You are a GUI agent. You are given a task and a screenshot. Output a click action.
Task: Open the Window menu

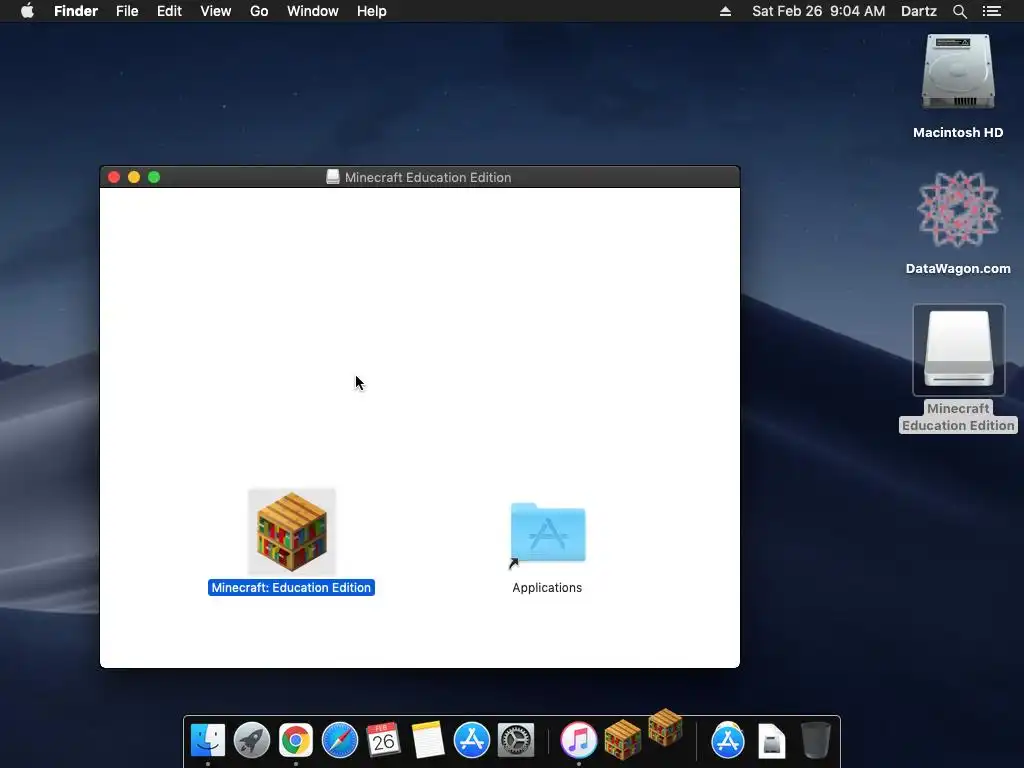point(313,11)
